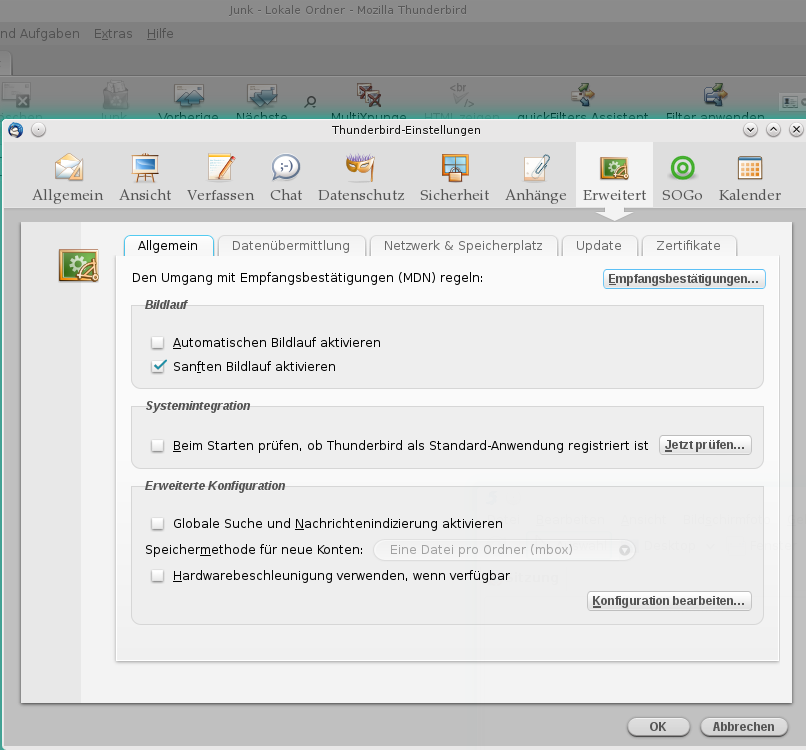
Task: Select the Erweitert settings category
Action: tap(614, 177)
